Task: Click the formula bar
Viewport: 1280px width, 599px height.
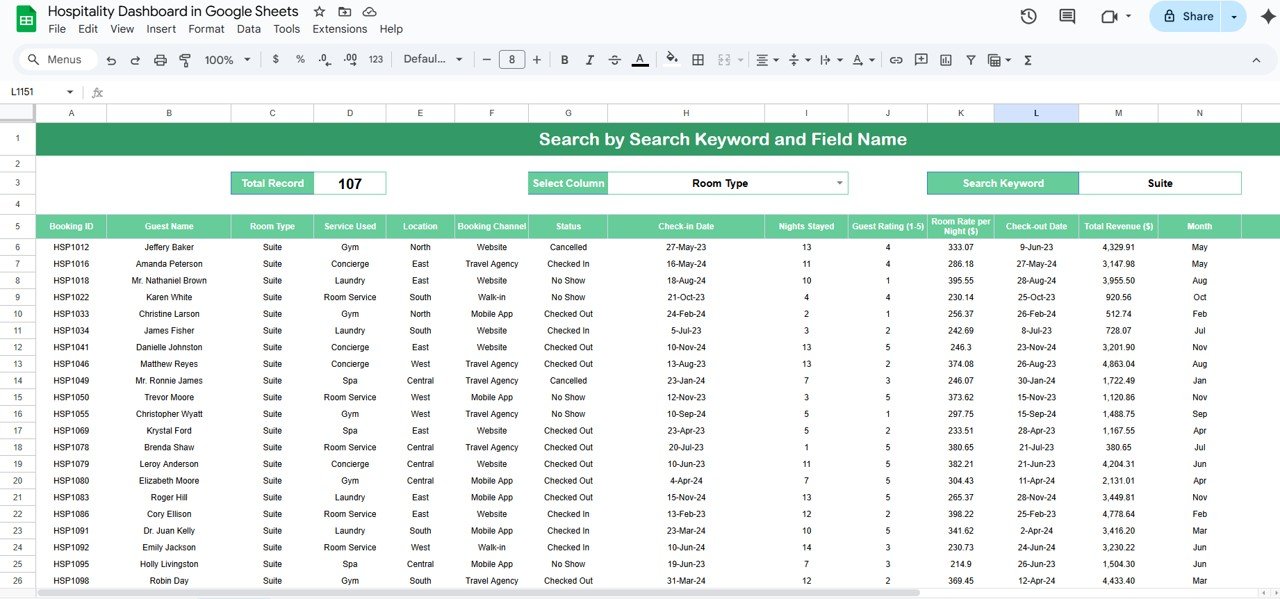Action: (x=690, y=92)
